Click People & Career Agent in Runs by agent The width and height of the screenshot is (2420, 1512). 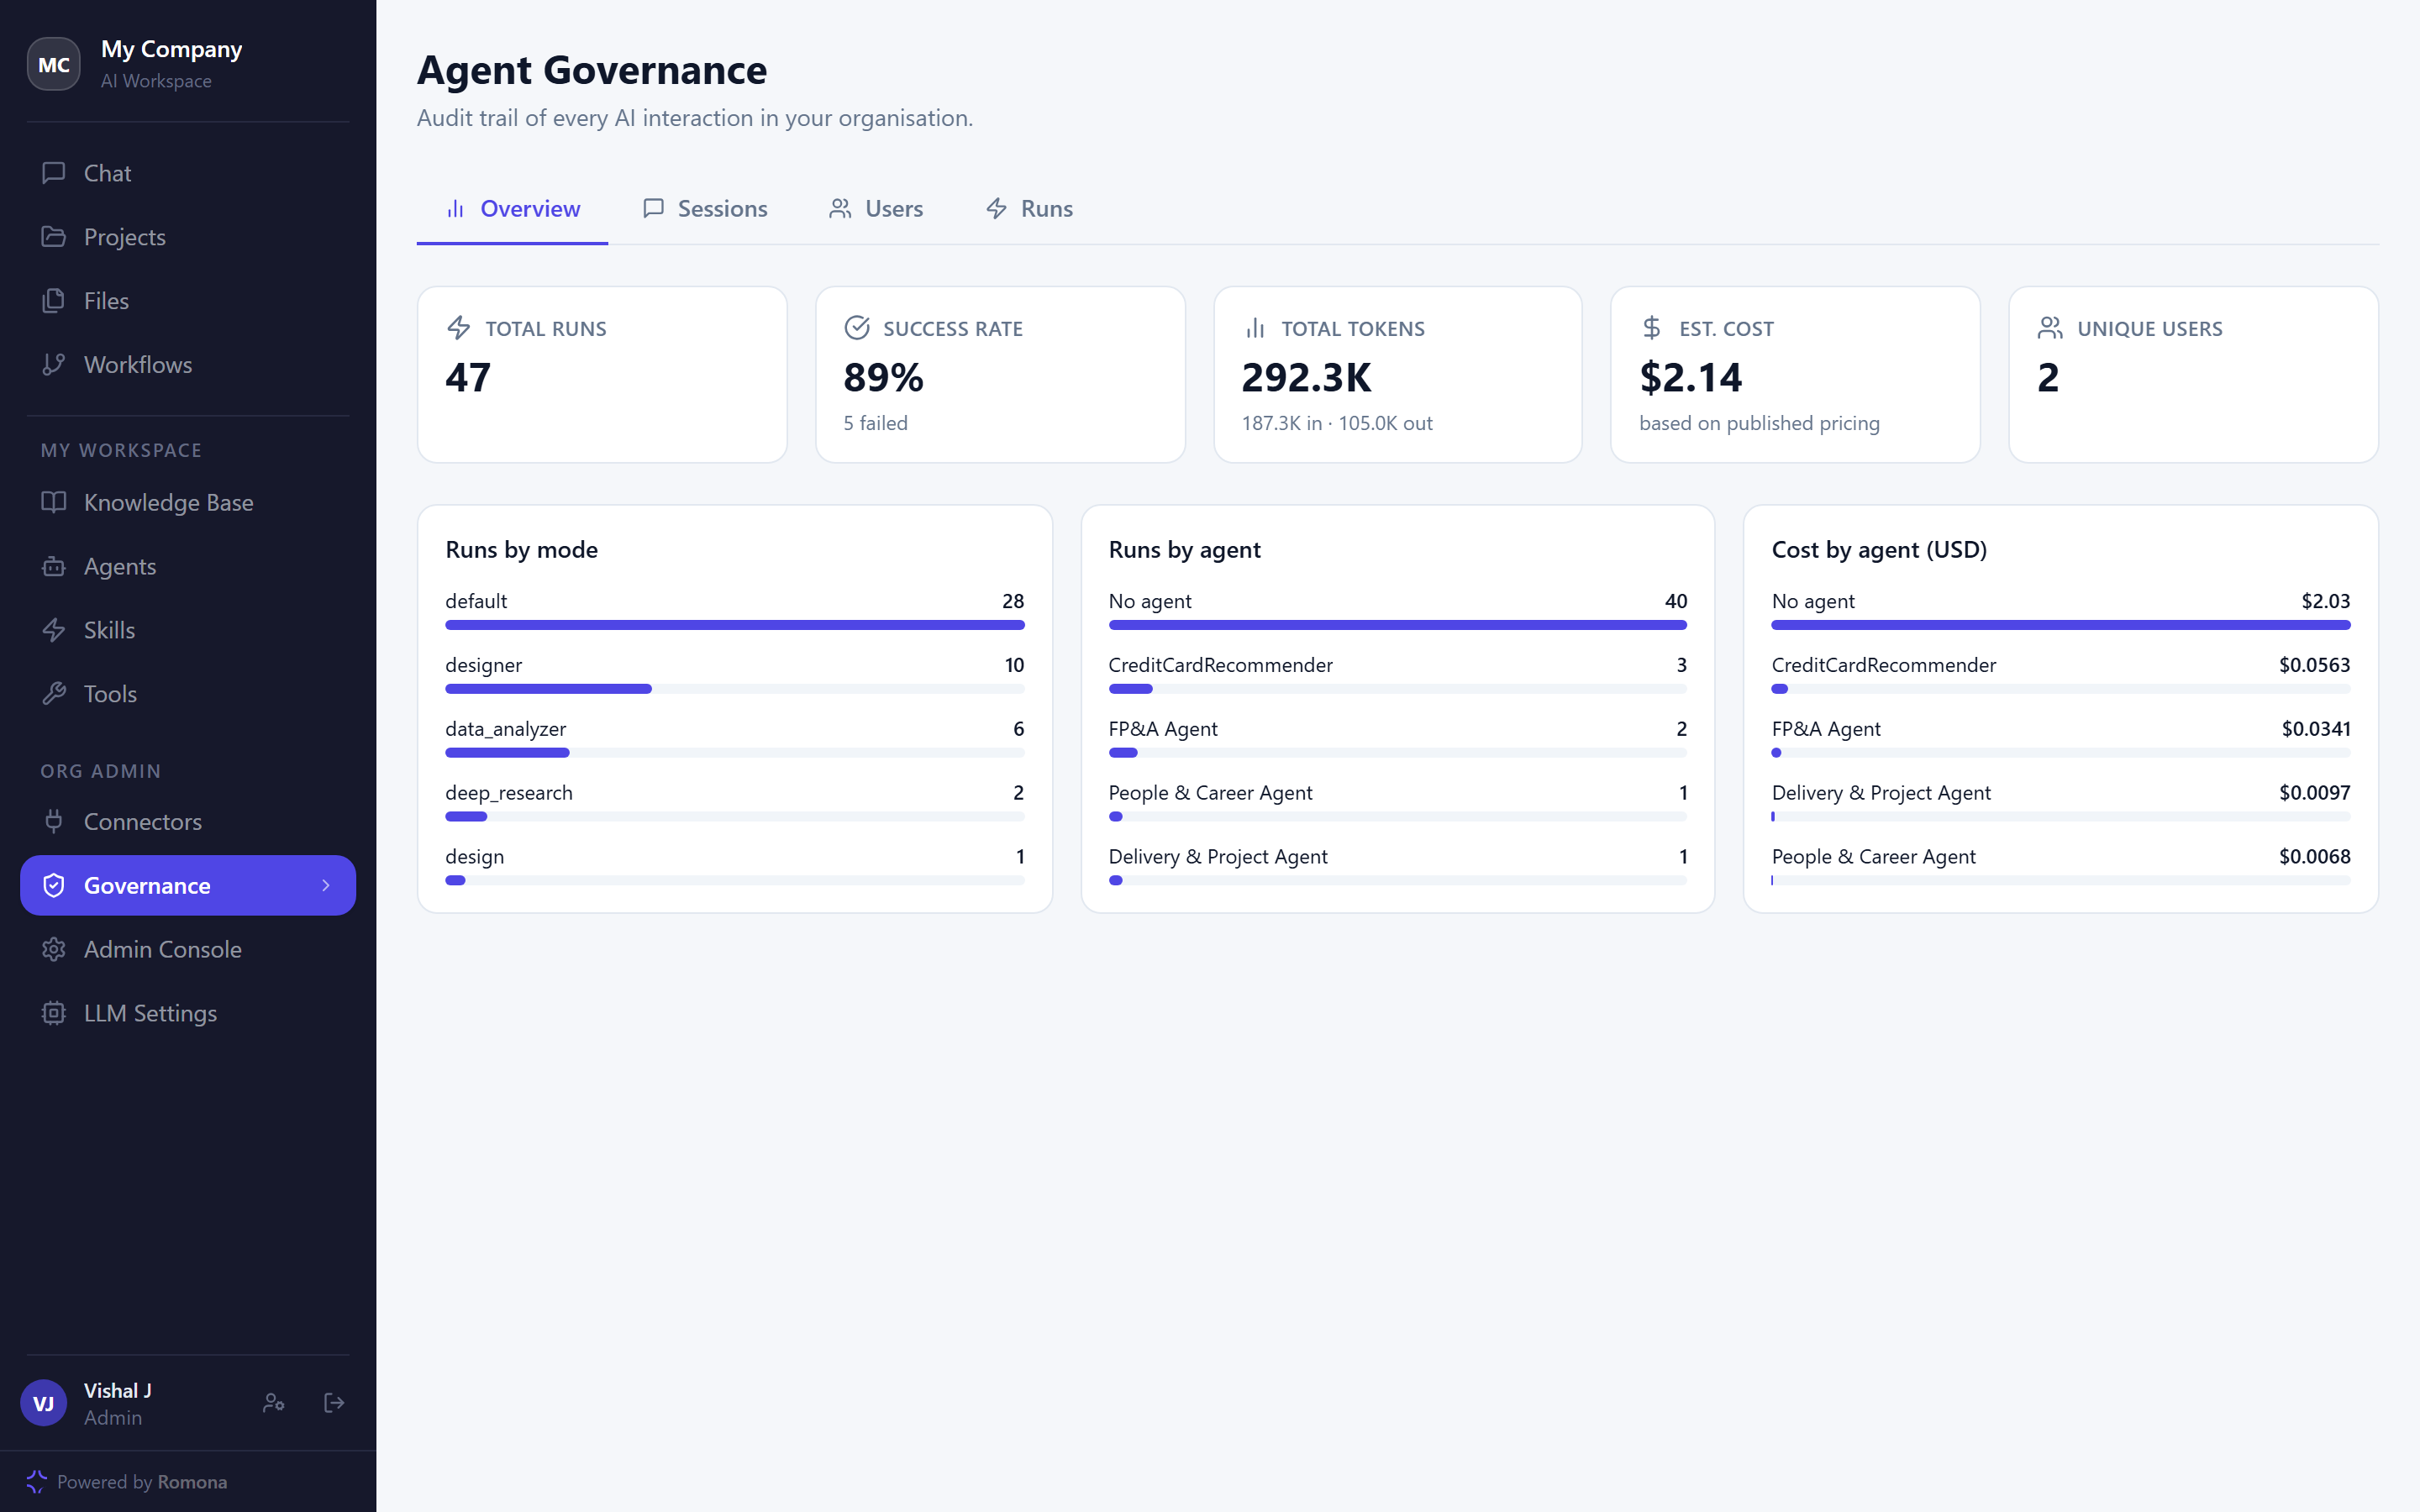coord(1210,793)
